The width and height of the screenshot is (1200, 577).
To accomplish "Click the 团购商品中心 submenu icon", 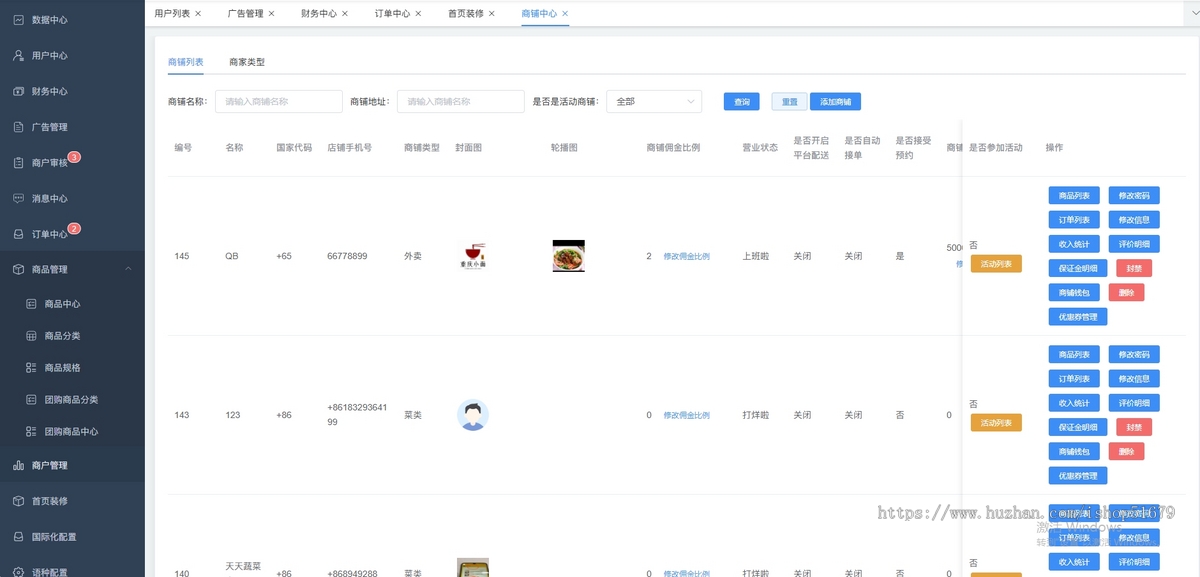I will [31, 432].
